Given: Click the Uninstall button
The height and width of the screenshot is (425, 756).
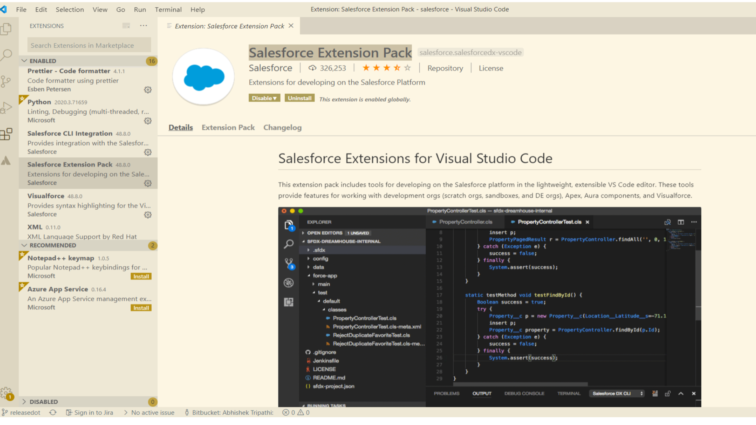Looking at the screenshot, I should pyautogui.click(x=299, y=98).
